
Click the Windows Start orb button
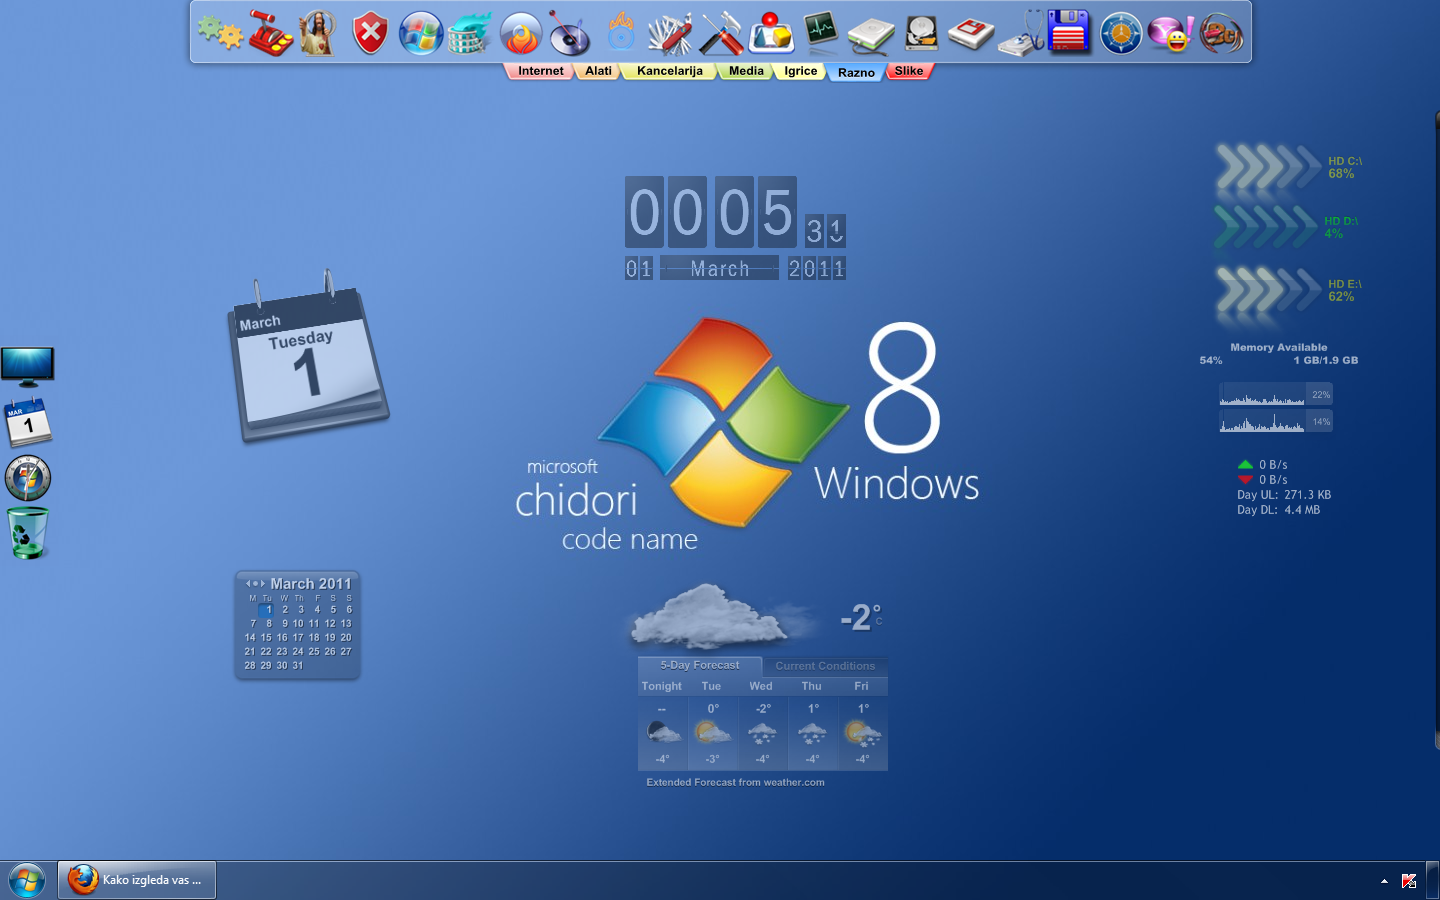pyautogui.click(x=27, y=880)
